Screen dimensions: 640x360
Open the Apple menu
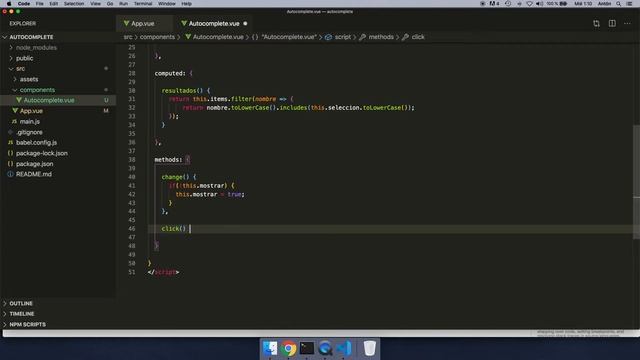click(x=9, y=4)
